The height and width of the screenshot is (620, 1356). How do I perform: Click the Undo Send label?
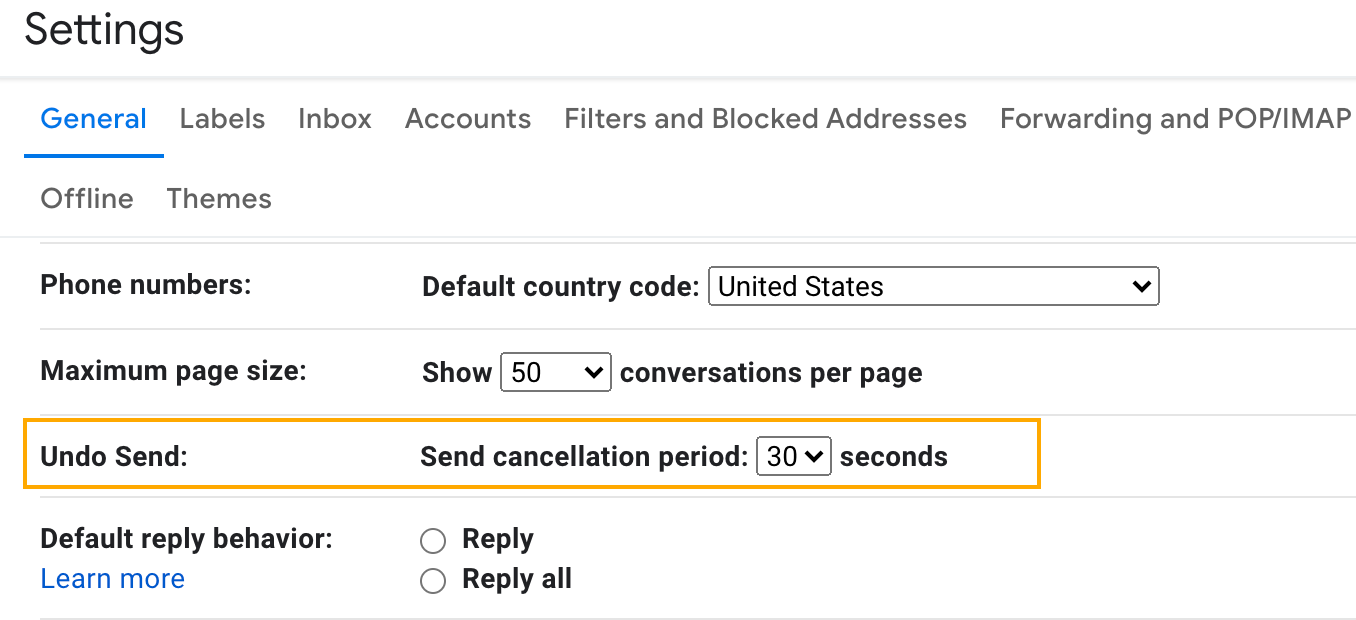pos(114,457)
